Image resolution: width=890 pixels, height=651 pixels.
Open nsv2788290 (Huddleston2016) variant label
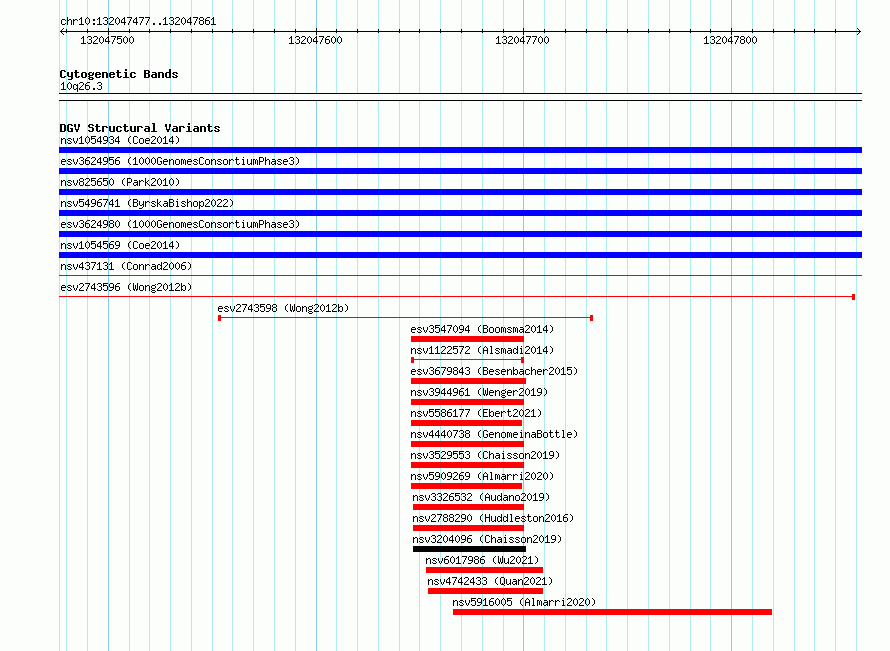[x=493, y=518]
